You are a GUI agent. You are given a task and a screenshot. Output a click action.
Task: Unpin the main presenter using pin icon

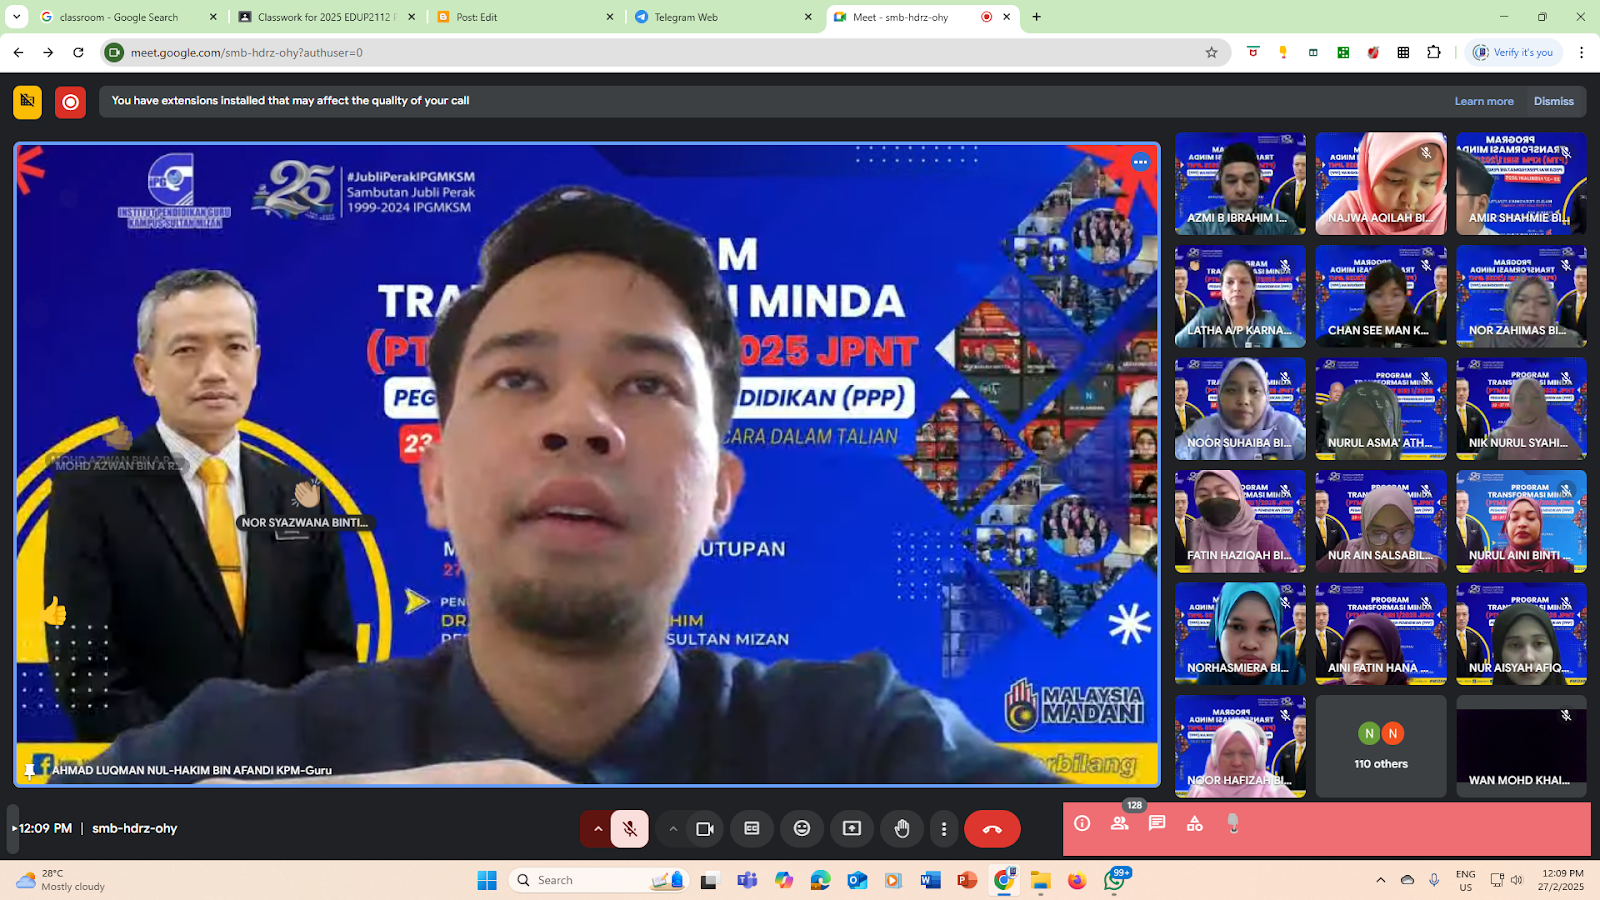point(30,770)
